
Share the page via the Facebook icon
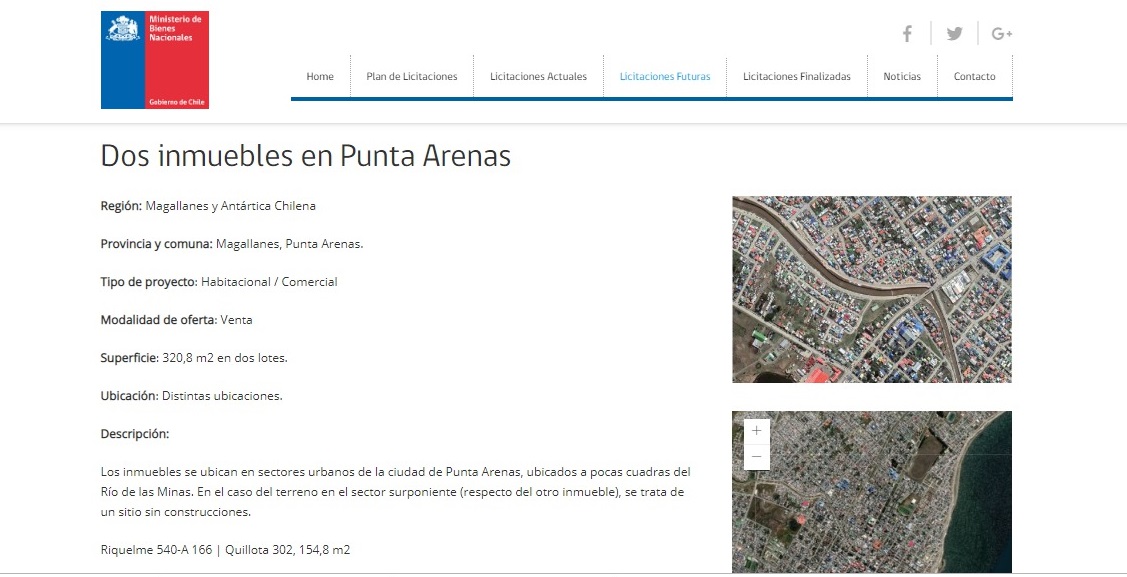coord(906,33)
